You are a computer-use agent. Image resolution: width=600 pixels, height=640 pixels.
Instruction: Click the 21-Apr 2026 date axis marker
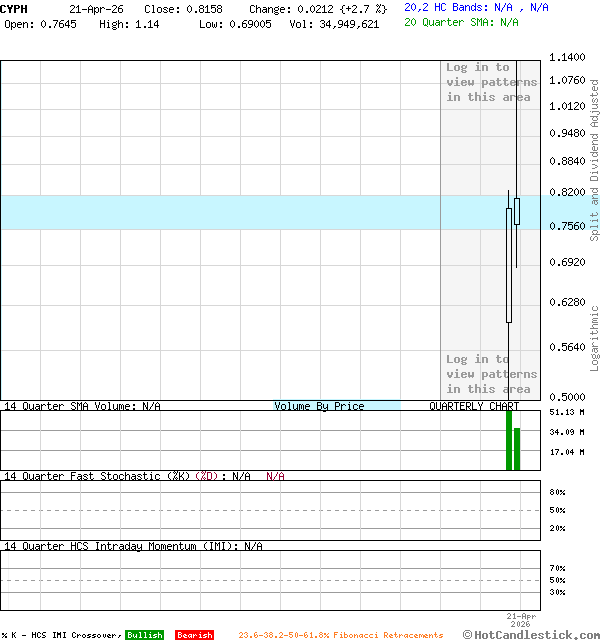(x=521, y=620)
